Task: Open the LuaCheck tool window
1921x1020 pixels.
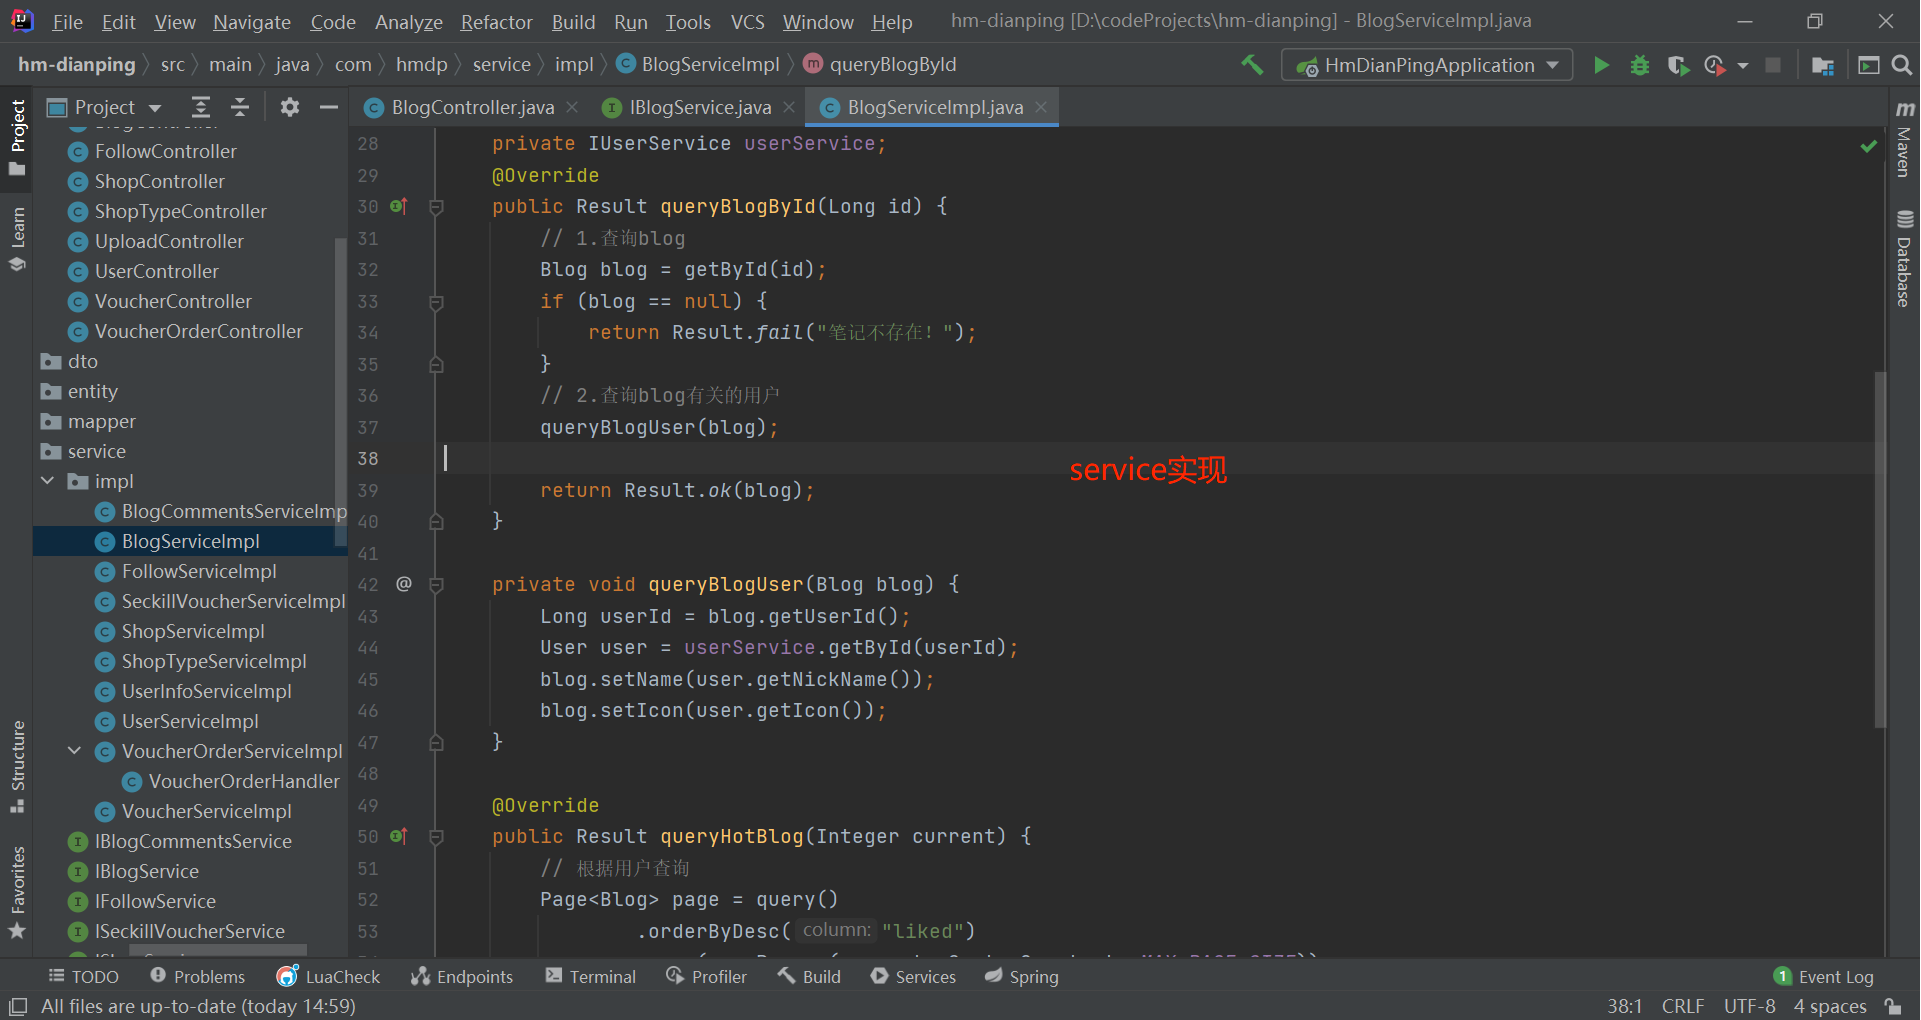Action: [329, 976]
